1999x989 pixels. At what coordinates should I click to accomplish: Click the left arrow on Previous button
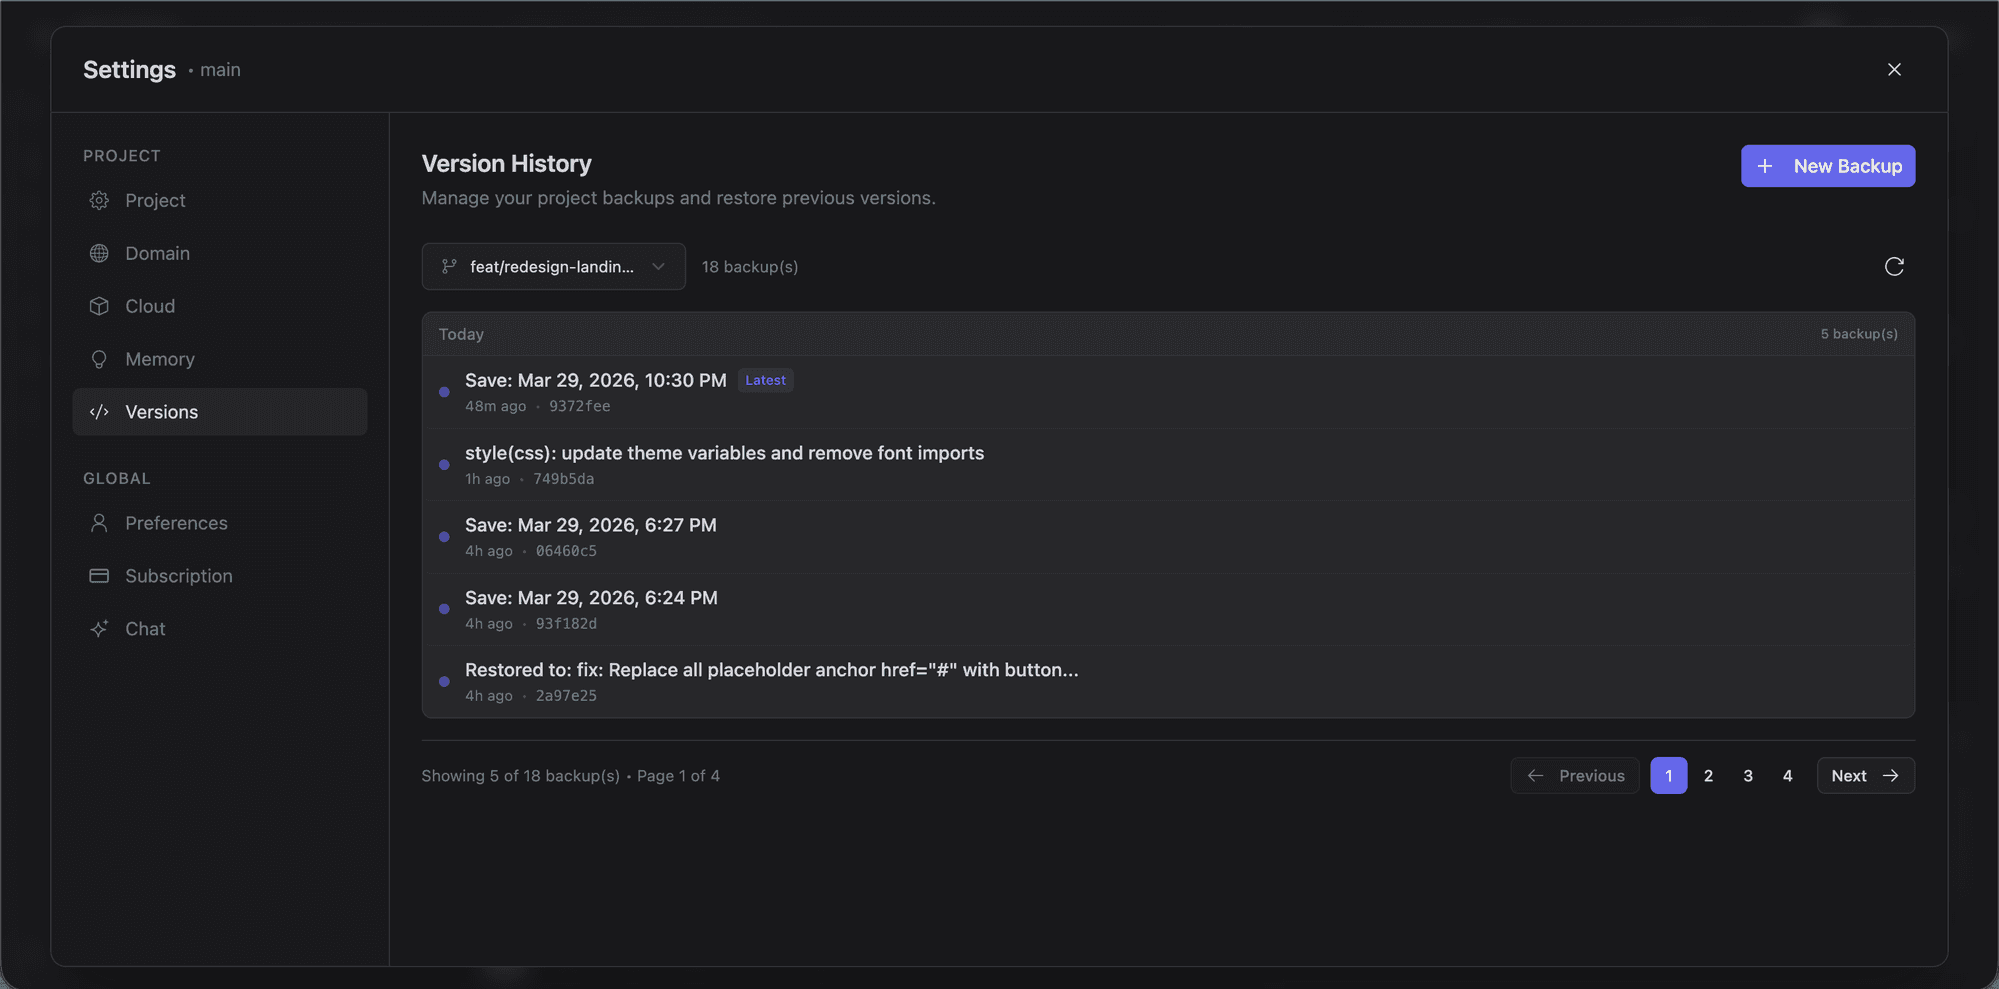click(x=1535, y=776)
